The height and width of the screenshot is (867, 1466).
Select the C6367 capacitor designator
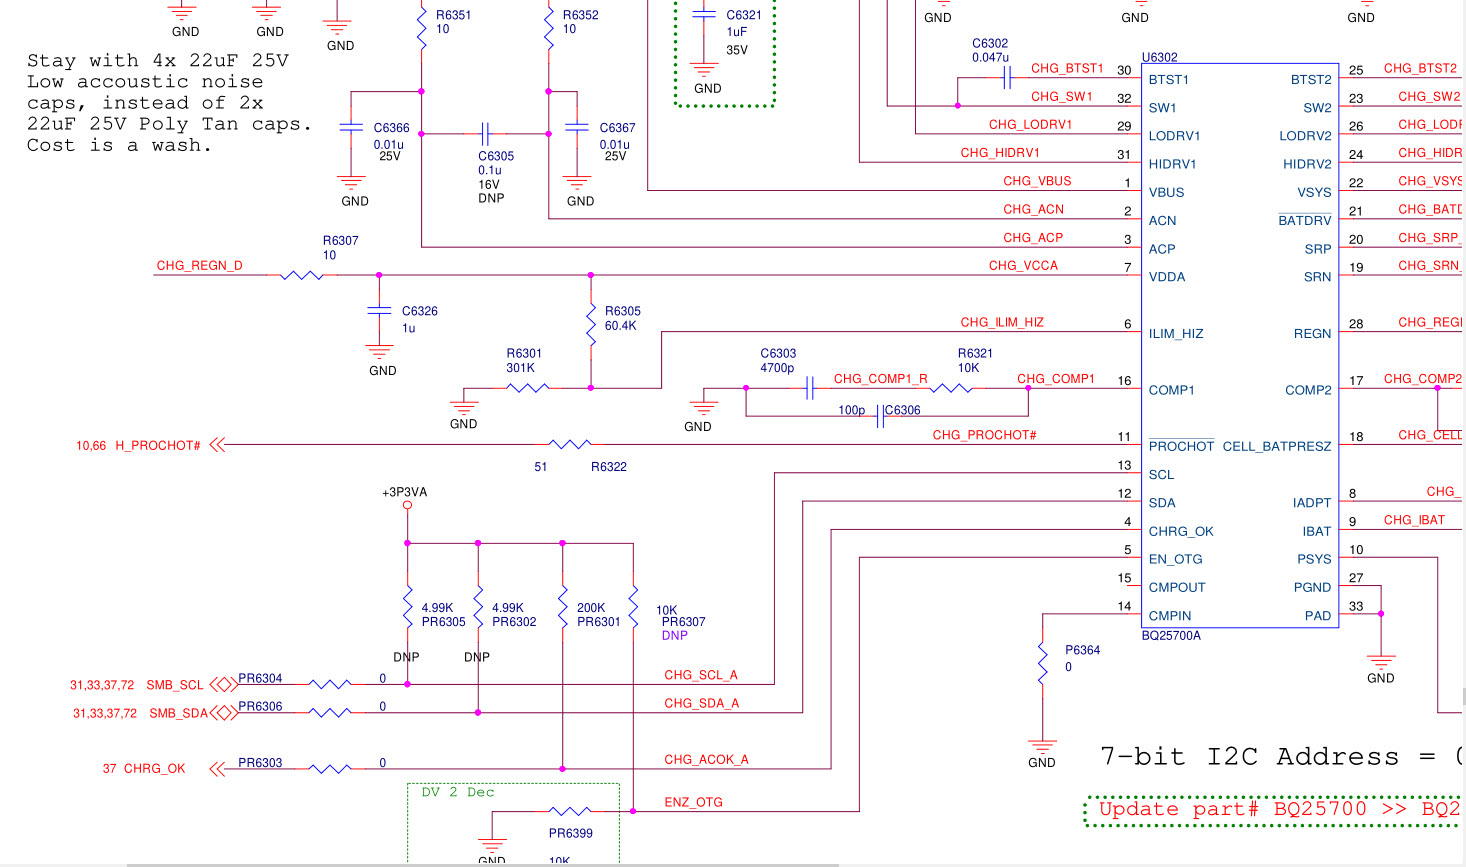coord(618,129)
